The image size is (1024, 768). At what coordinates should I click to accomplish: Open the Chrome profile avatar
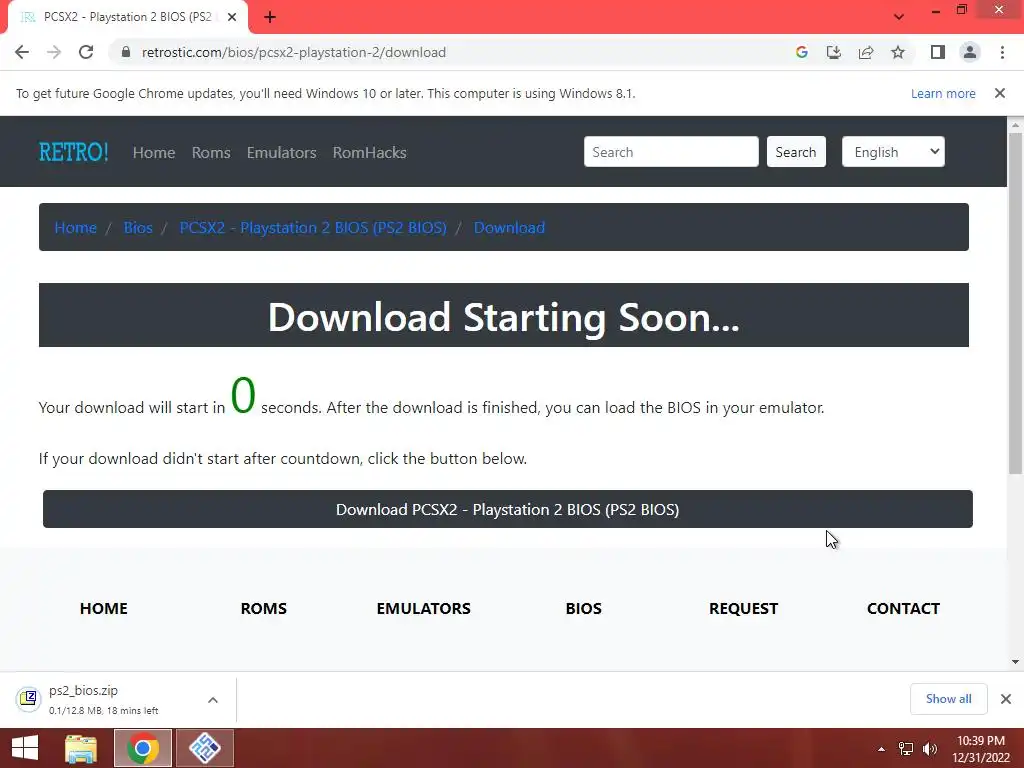pyautogui.click(x=970, y=52)
